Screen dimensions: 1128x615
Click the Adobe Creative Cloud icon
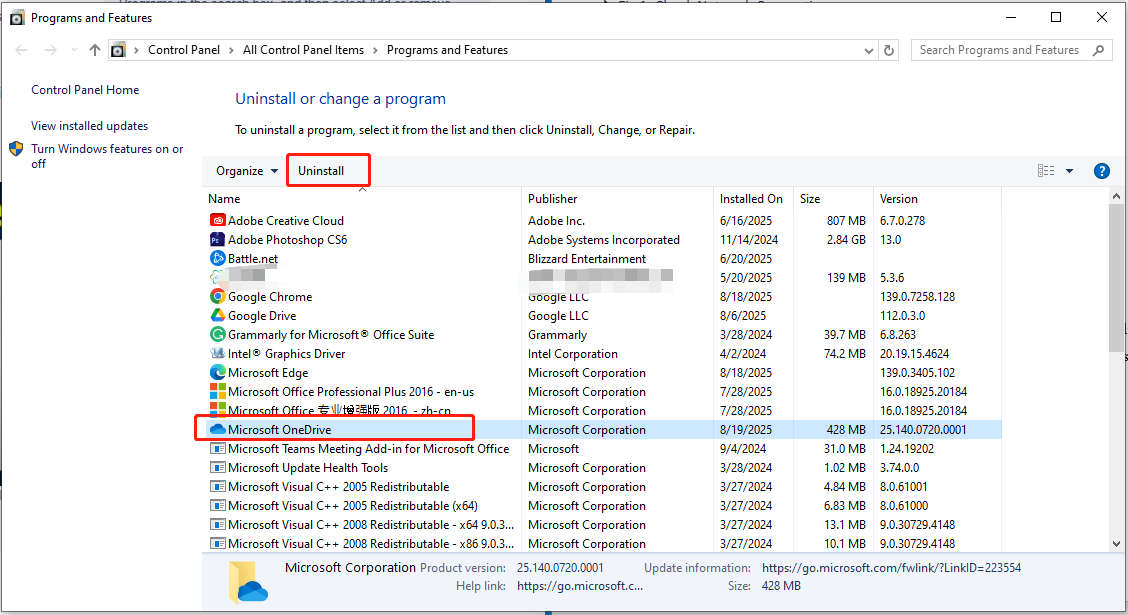[x=217, y=220]
